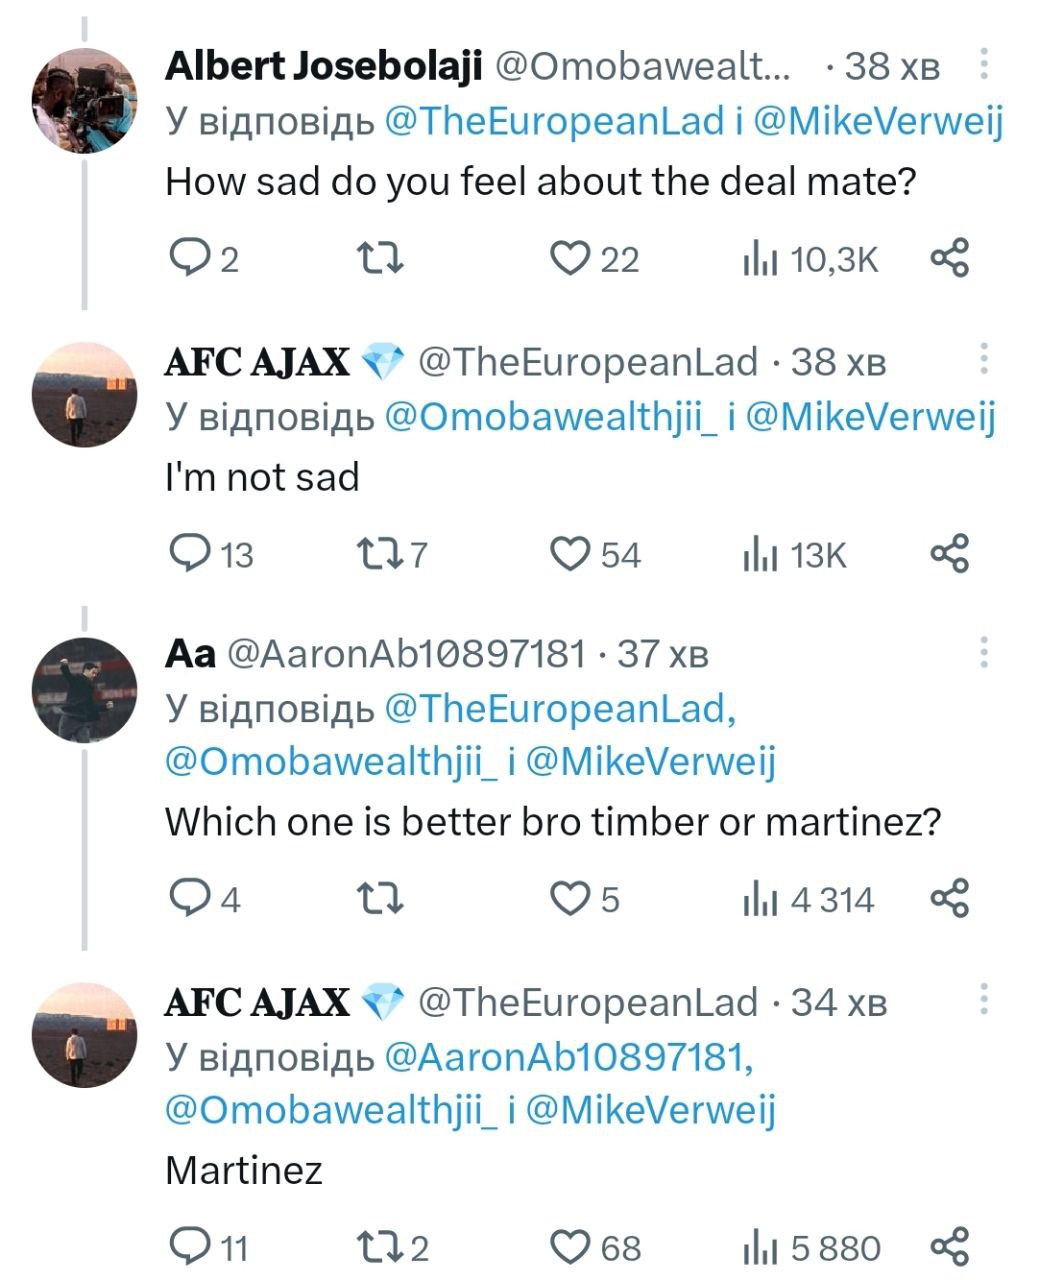The height and width of the screenshot is (1280, 1037).
Task: Share the "Martinez" reply
Action: [x=949, y=1248]
